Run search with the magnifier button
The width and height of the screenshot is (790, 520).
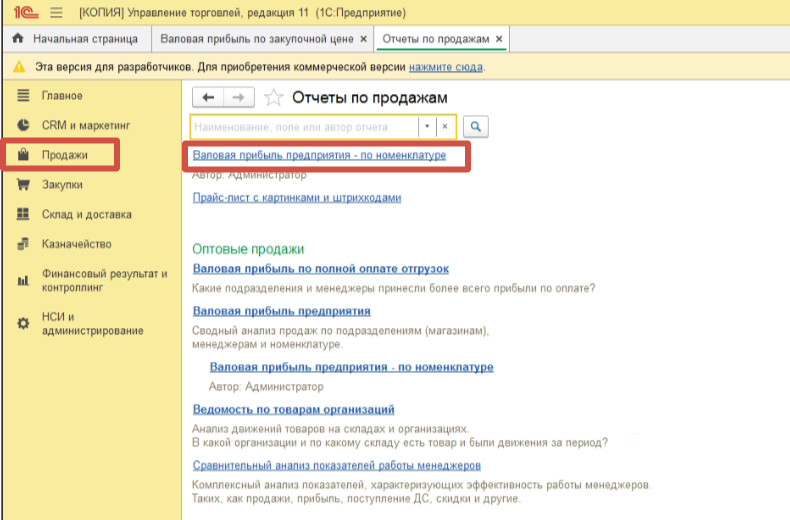[x=476, y=126]
